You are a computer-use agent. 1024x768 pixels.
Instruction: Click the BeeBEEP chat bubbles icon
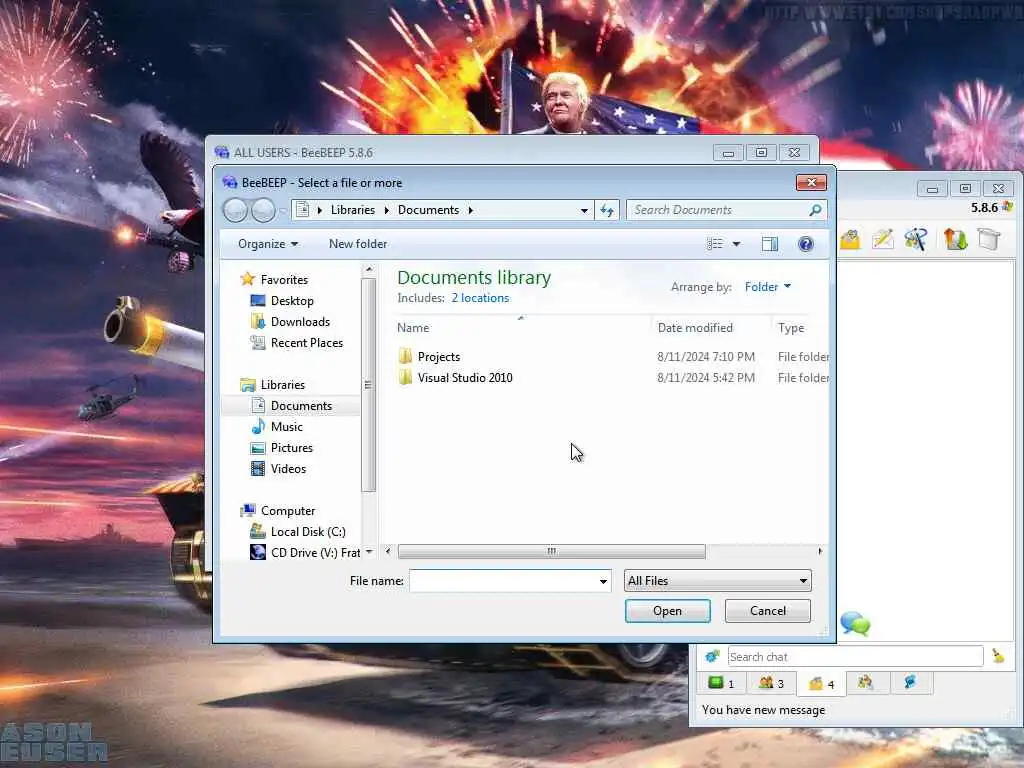click(856, 624)
